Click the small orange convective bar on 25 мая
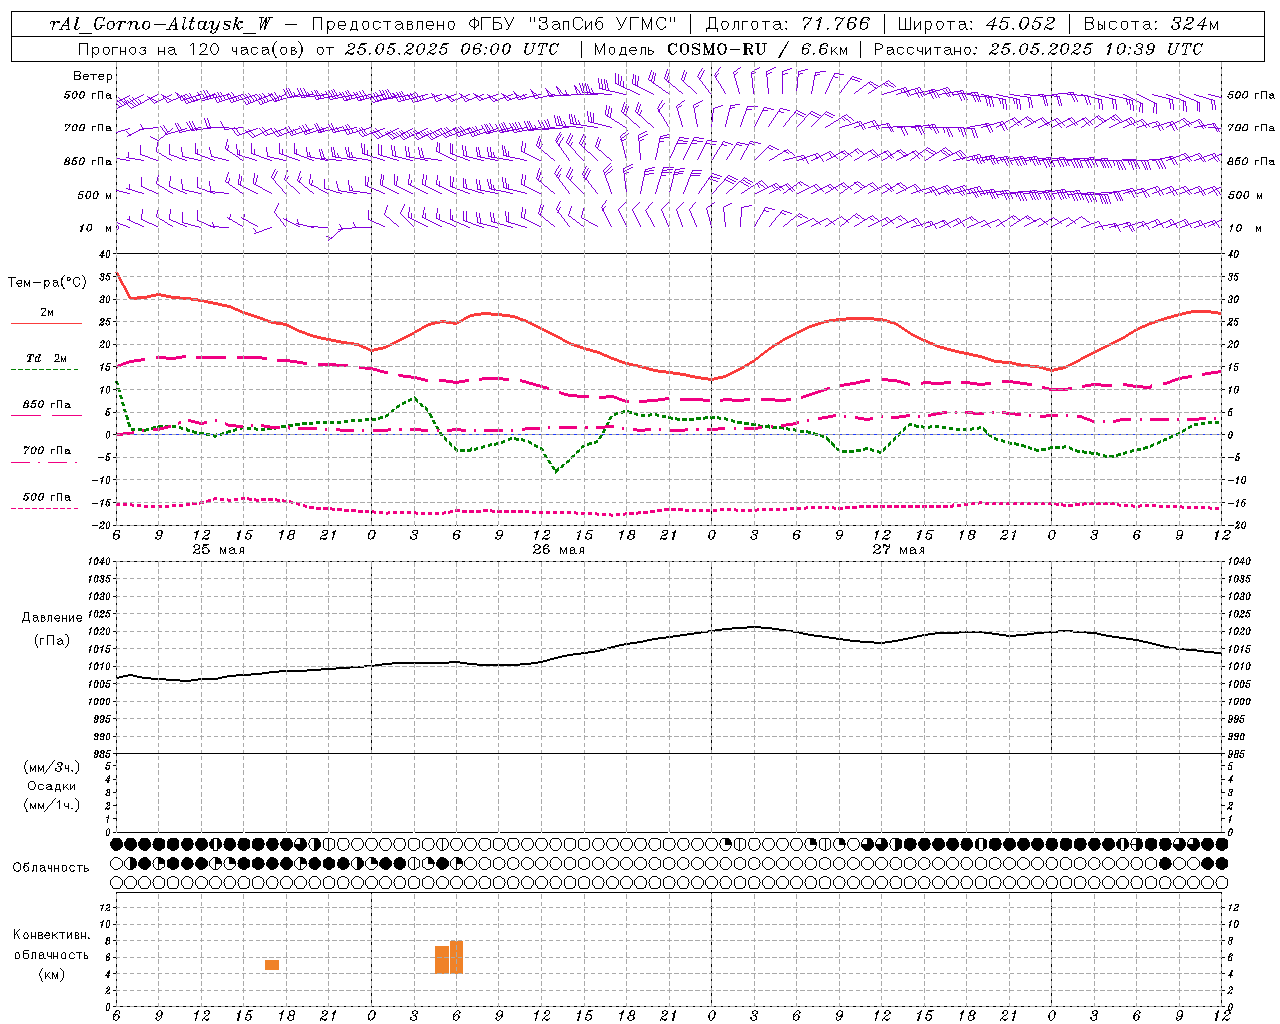 click(272, 965)
